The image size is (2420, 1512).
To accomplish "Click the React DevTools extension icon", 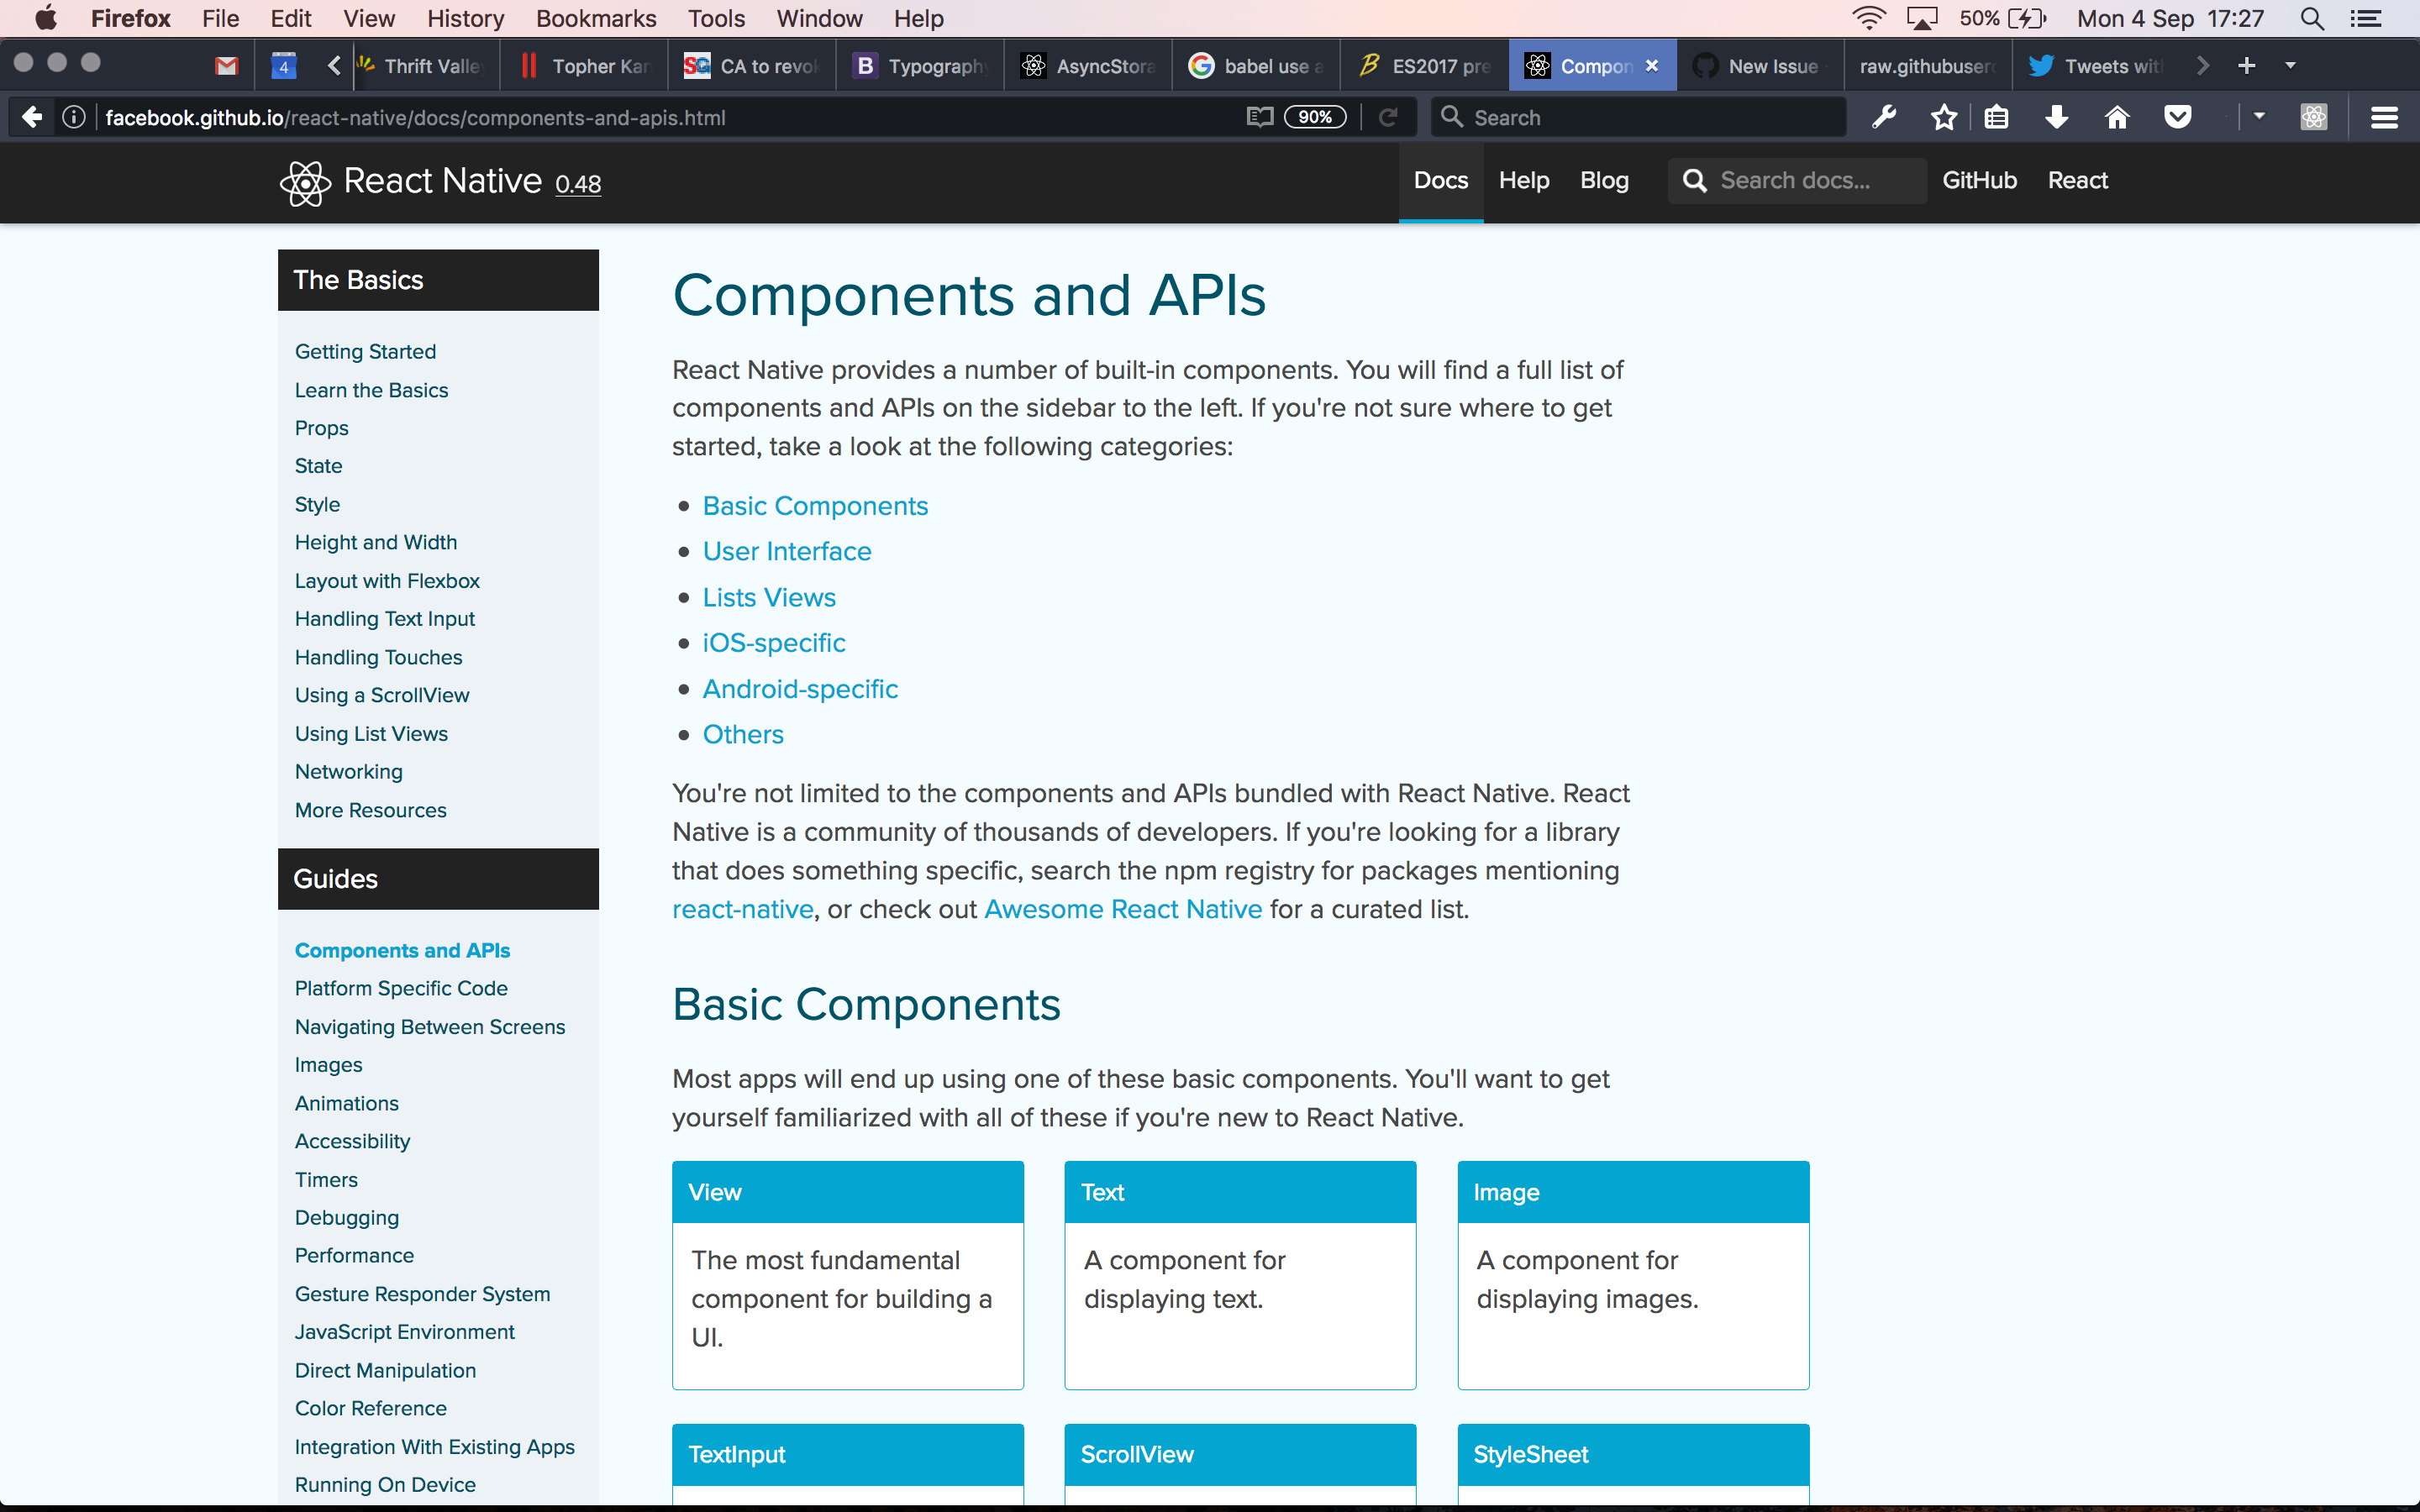I will (2313, 117).
